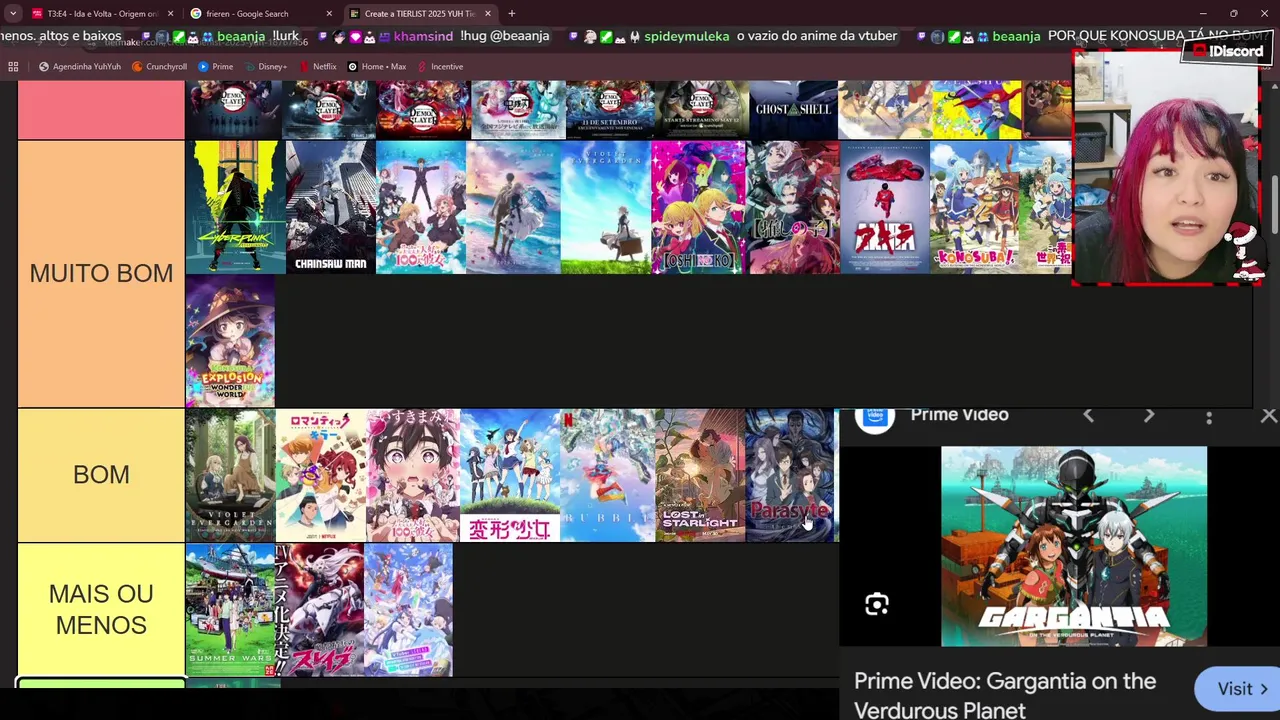Close the T3:E4 Ida e Volta tab

tap(170, 13)
